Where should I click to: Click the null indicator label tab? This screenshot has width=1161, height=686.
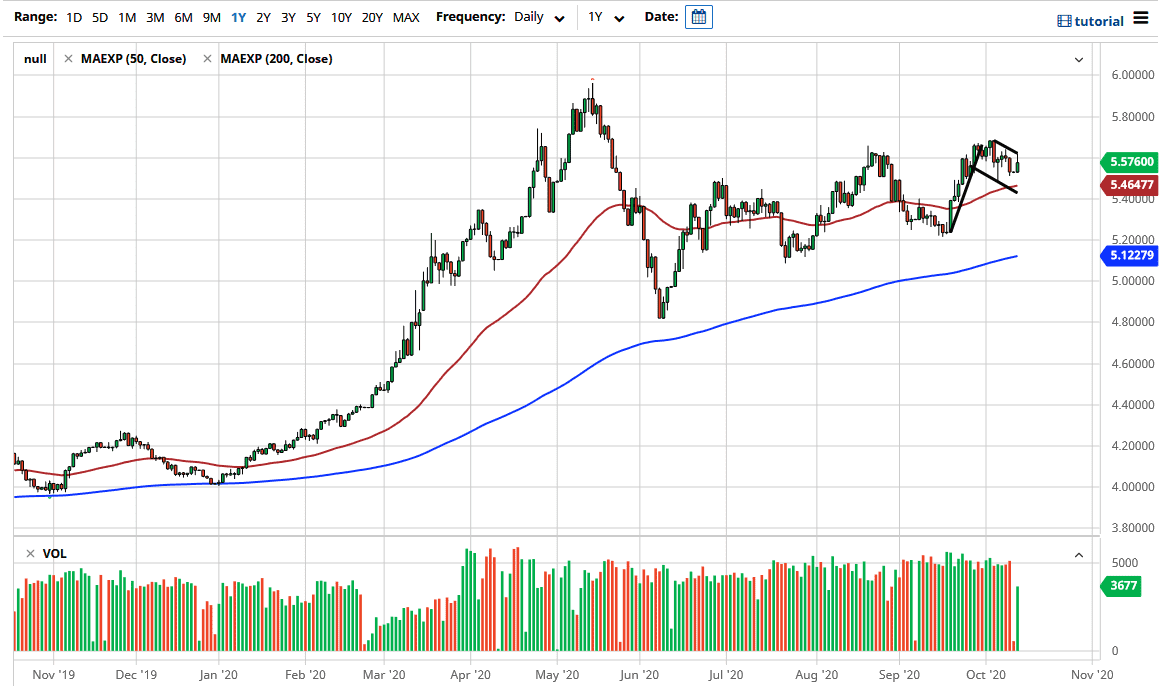tap(34, 58)
